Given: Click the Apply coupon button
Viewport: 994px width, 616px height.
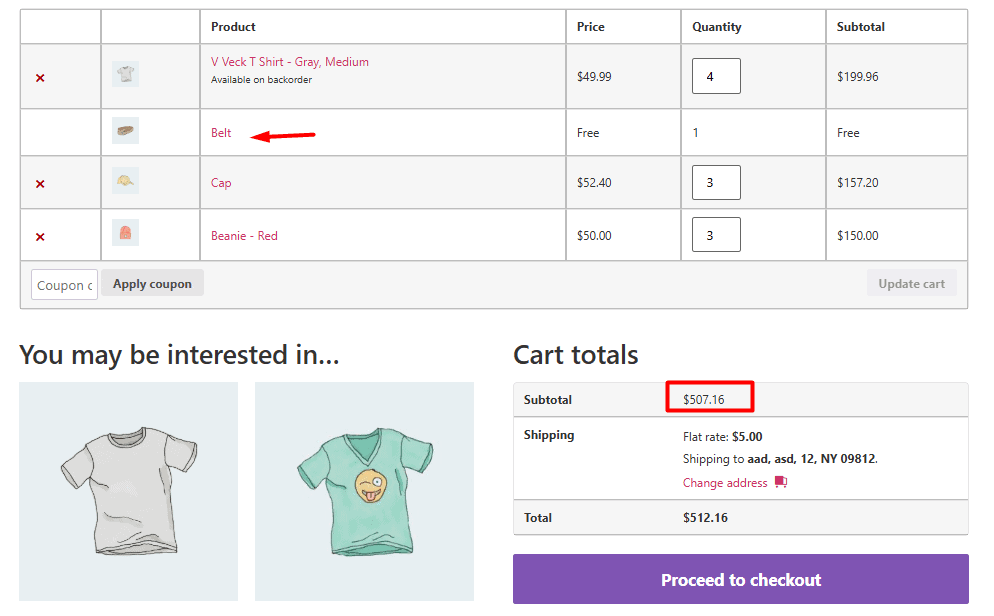Looking at the screenshot, I should coord(152,283).
